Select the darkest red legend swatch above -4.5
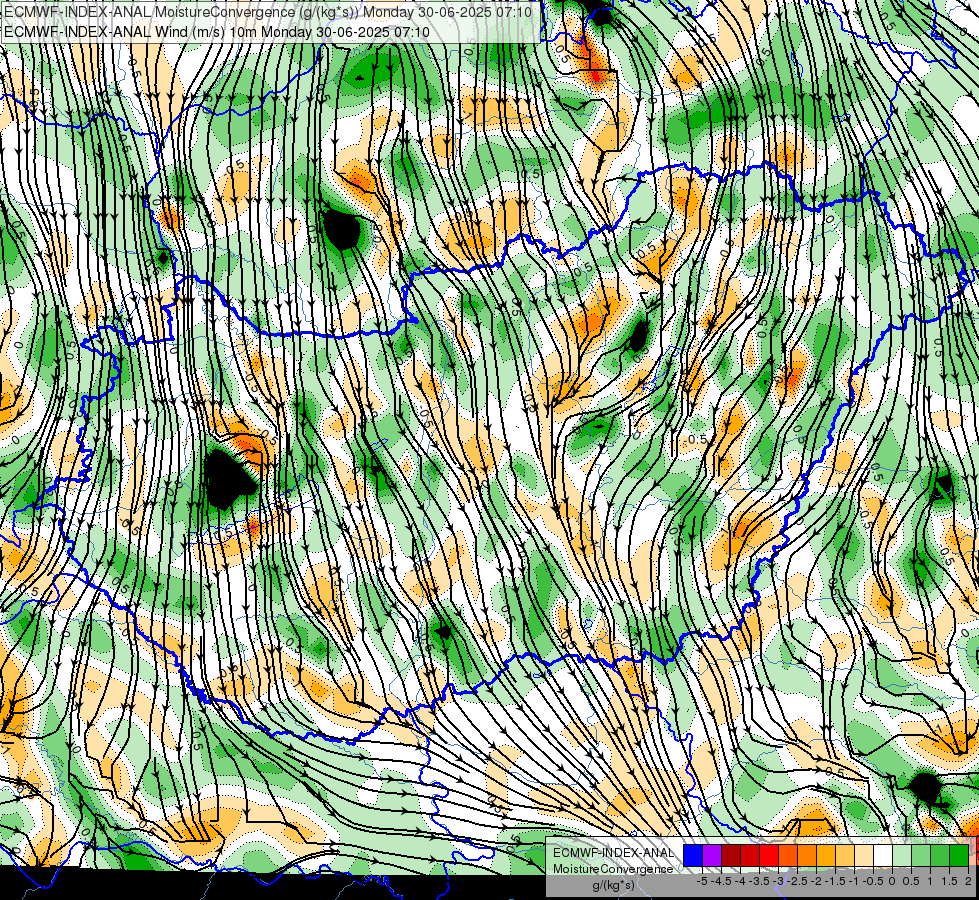 click(x=731, y=855)
